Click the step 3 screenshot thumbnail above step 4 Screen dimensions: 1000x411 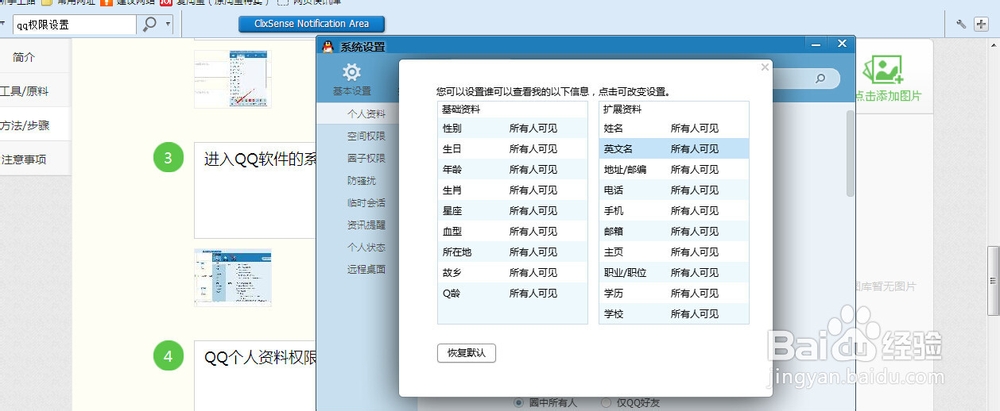pyautogui.click(x=233, y=277)
